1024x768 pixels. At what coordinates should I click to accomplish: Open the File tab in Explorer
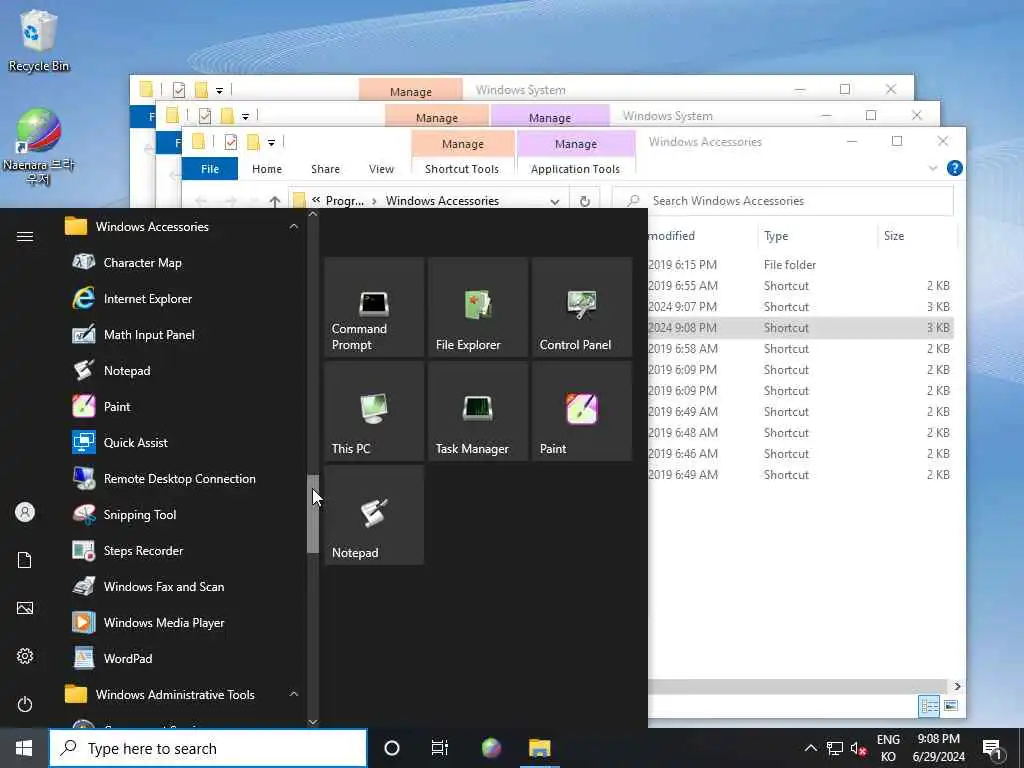click(x=210, y=168)
